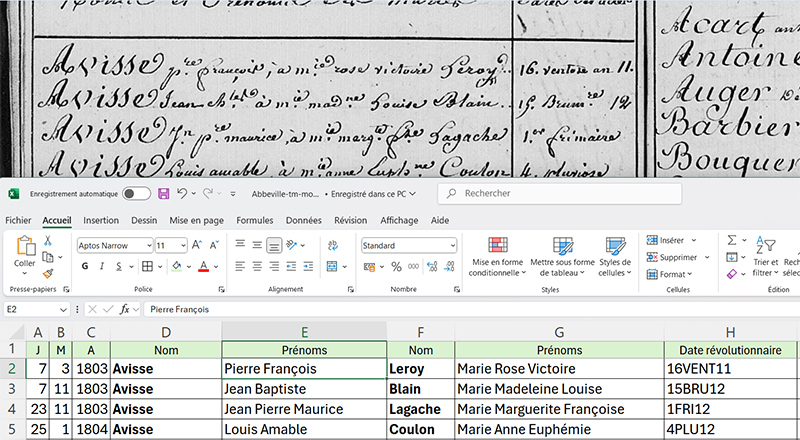Open the Aptos Narrow font dropdown

(149, 246)
